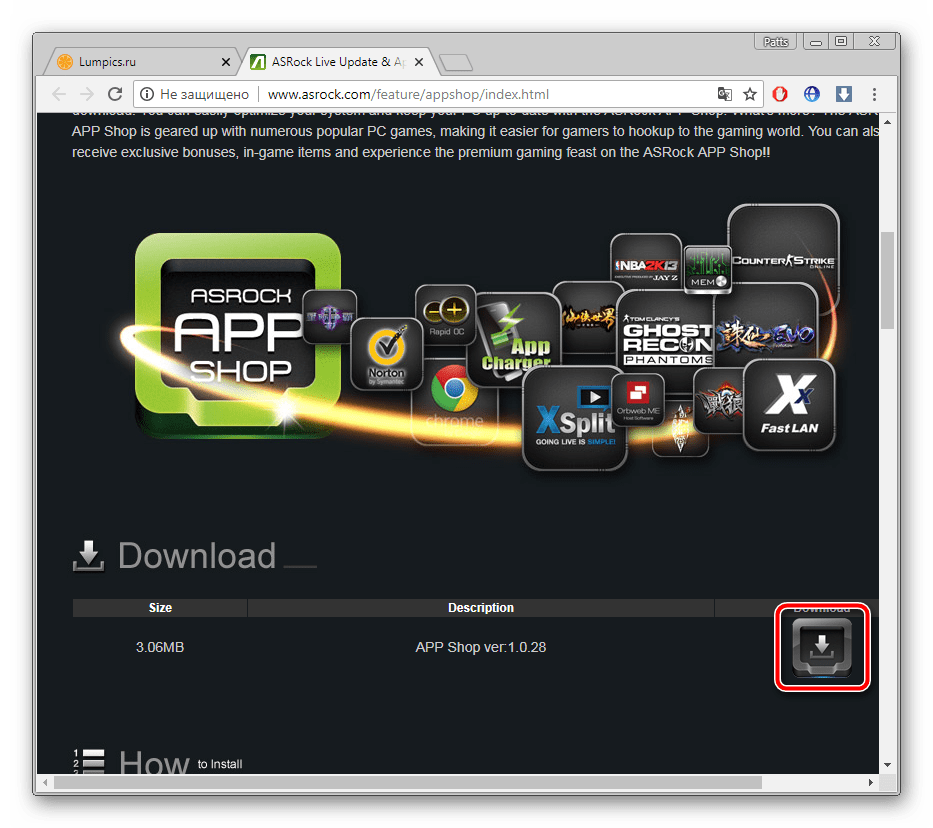Reload the page with refresh button
Screen dimensions: 933x828
pyautogui.click(x=115, y=94)
